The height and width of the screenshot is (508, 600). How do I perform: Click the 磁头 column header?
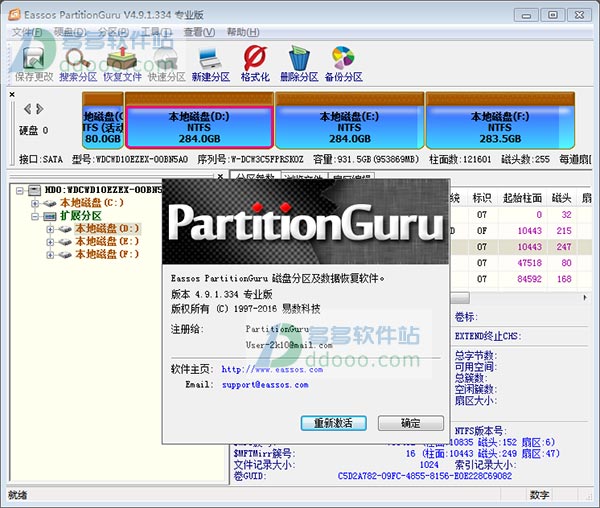[562, 198]
